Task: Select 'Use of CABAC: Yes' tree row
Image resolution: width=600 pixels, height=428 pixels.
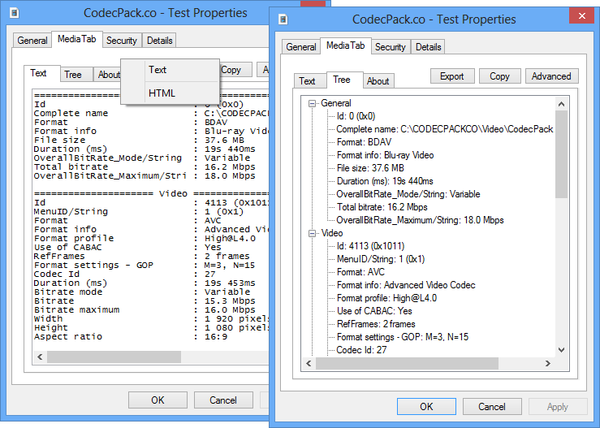Action: pyautogui.click(x=374, y=311)
